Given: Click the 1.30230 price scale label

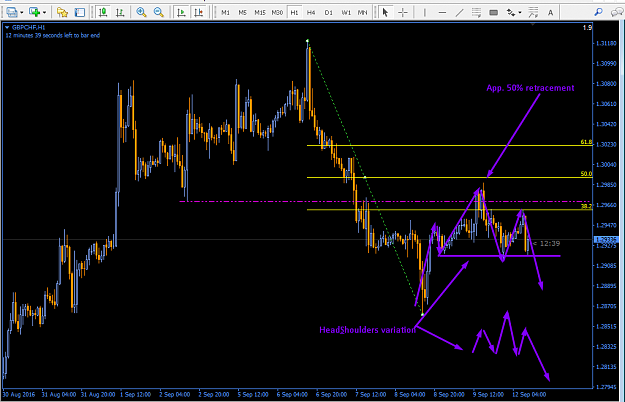Looking at the screenshot, I should (606, 145).
